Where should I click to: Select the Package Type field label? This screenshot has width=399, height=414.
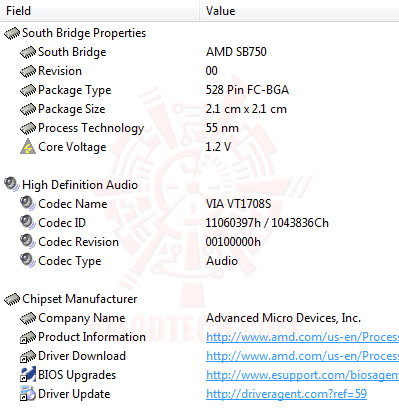[x=75, y=90]
